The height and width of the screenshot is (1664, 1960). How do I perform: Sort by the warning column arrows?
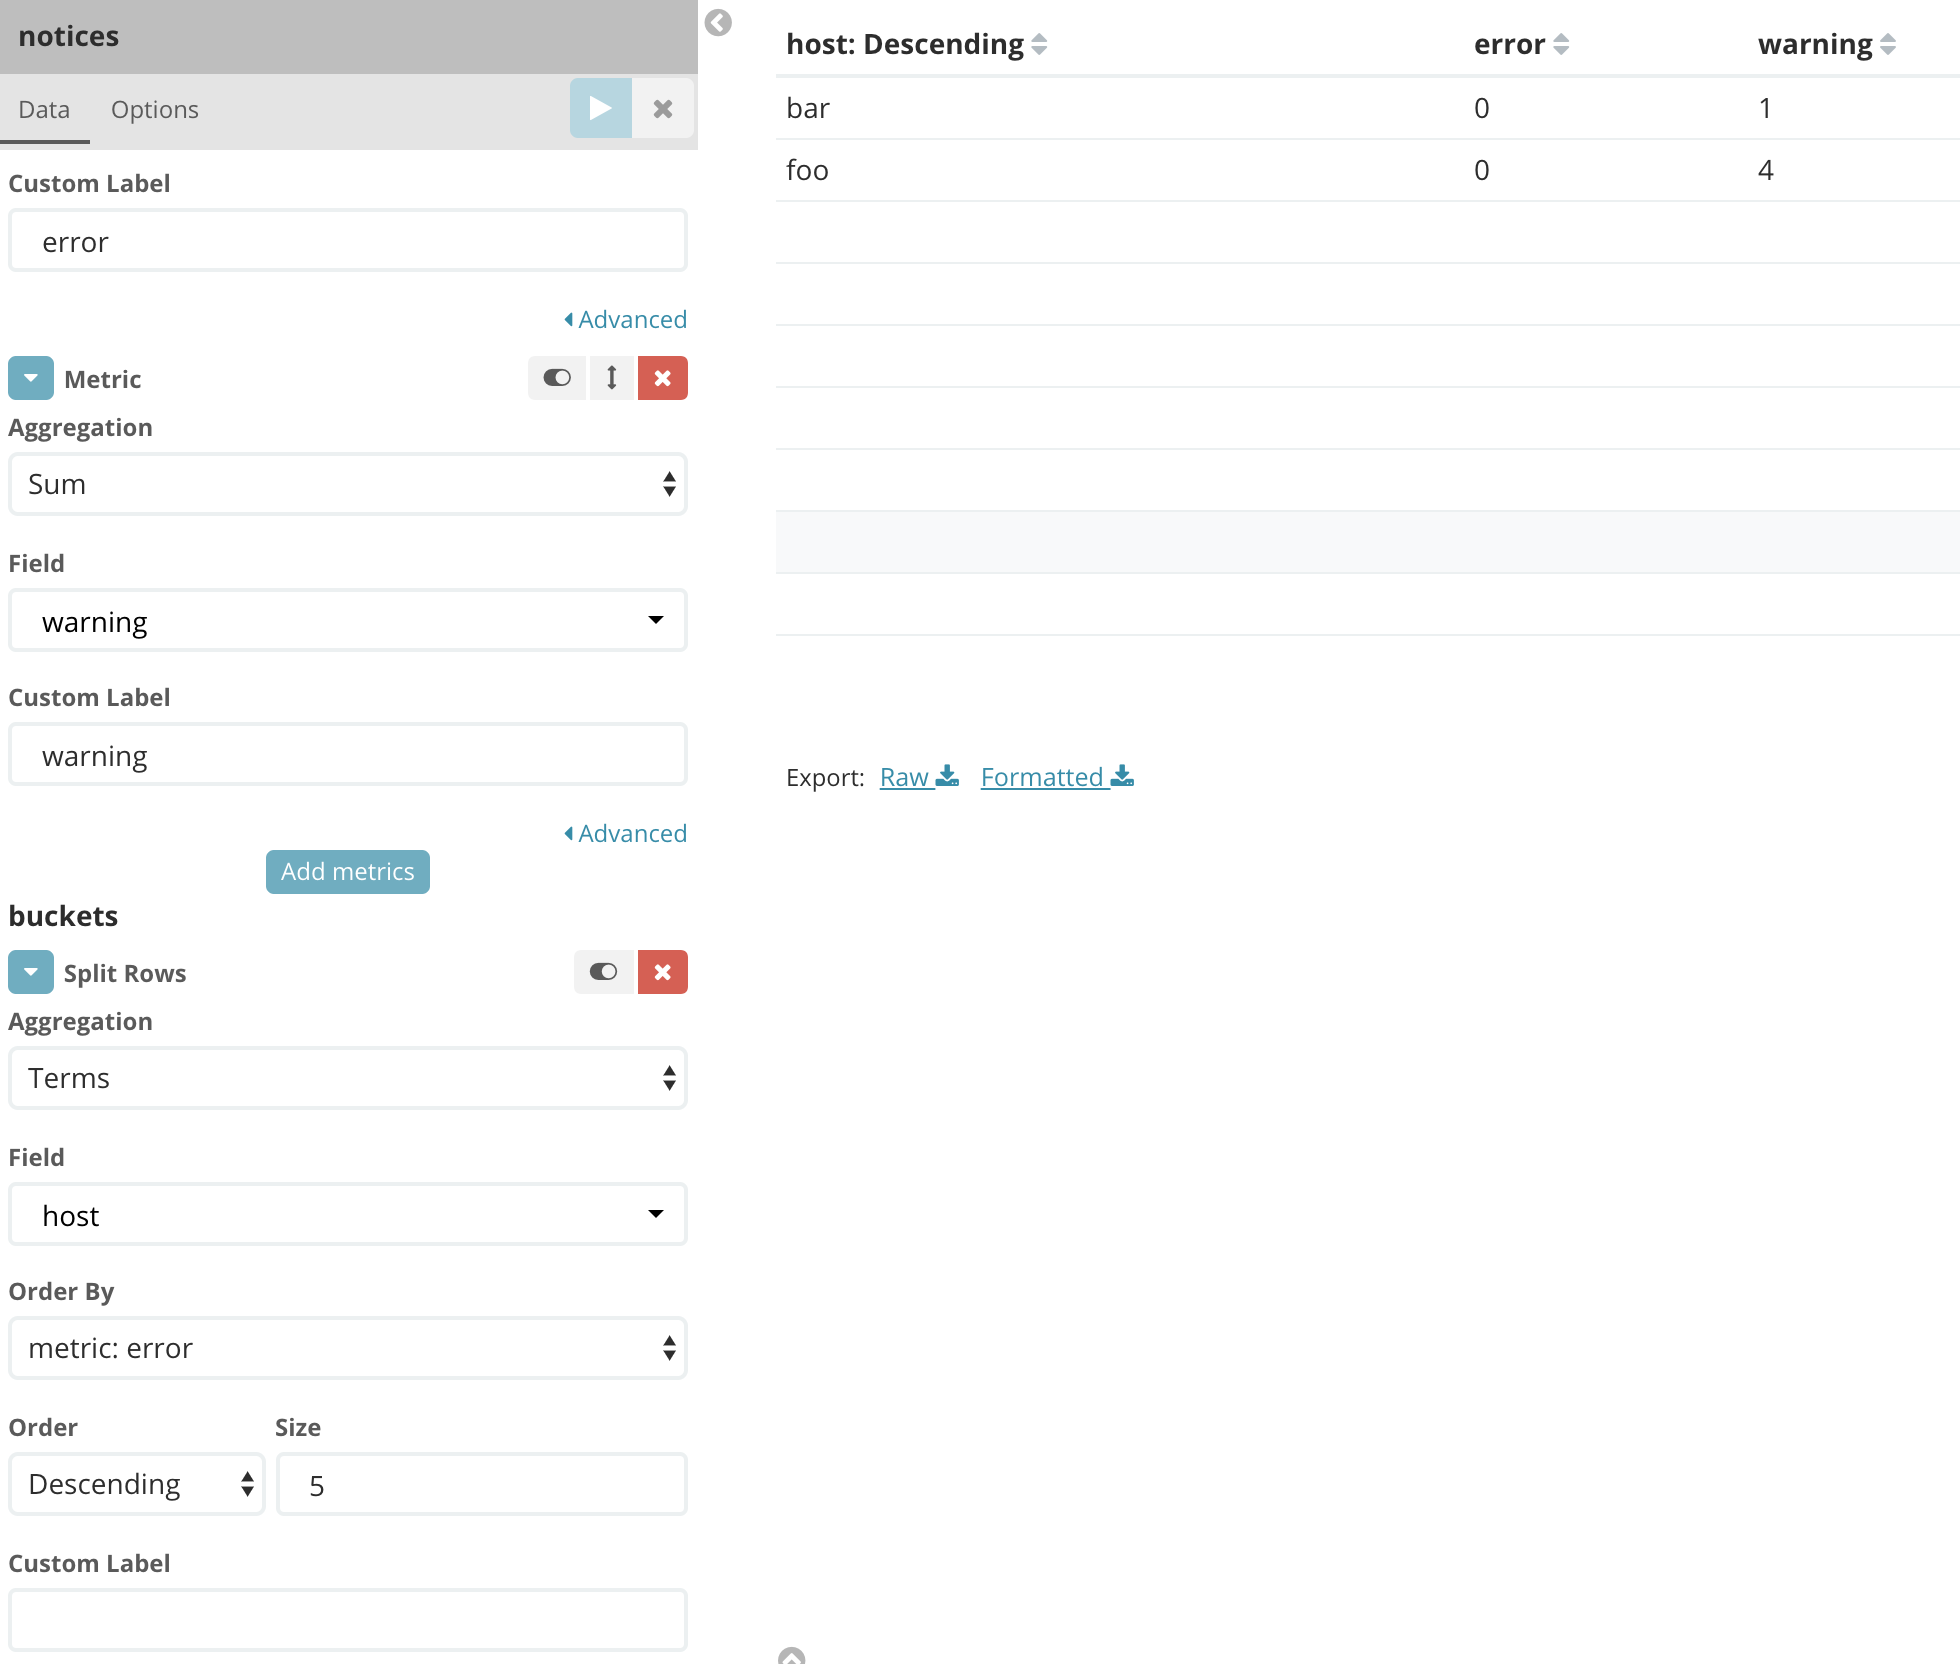[x=1887, y=44]
